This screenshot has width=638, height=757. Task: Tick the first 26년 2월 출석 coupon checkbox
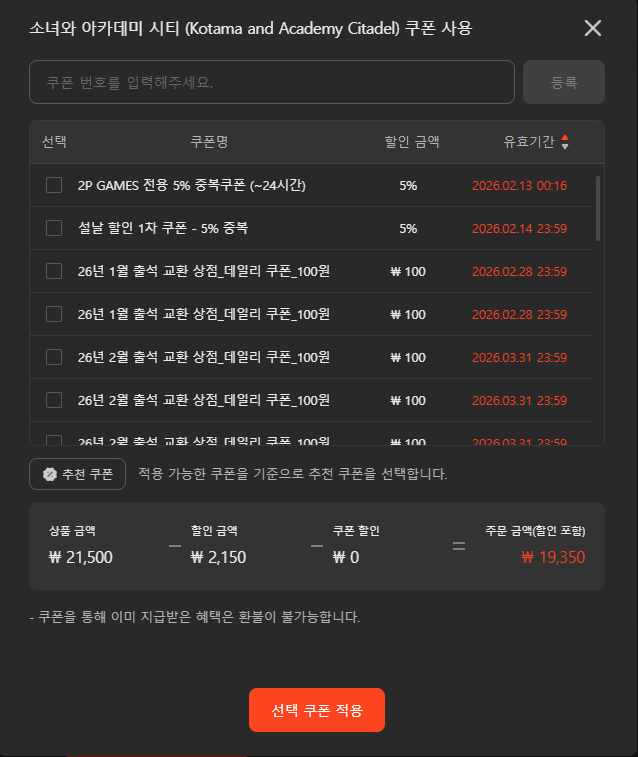tap(54, 357)
